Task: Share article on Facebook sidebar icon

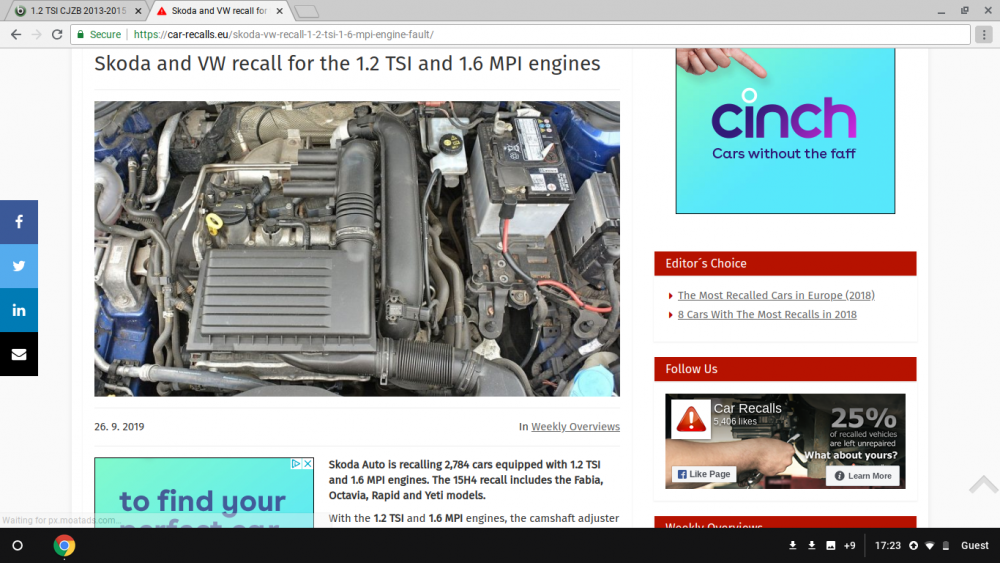Action: 18,222
